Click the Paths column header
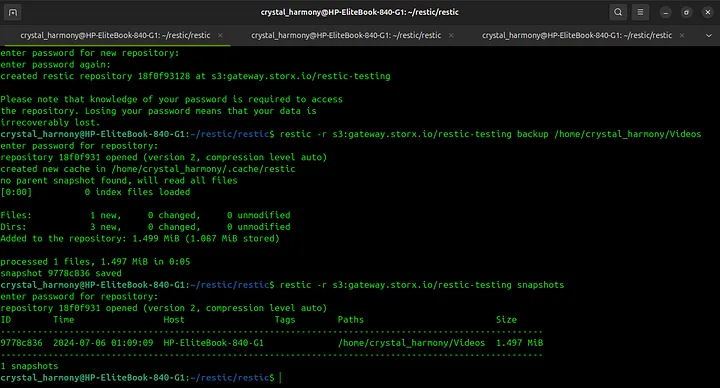This screenshot has width=720, height=388. point(351,320)
